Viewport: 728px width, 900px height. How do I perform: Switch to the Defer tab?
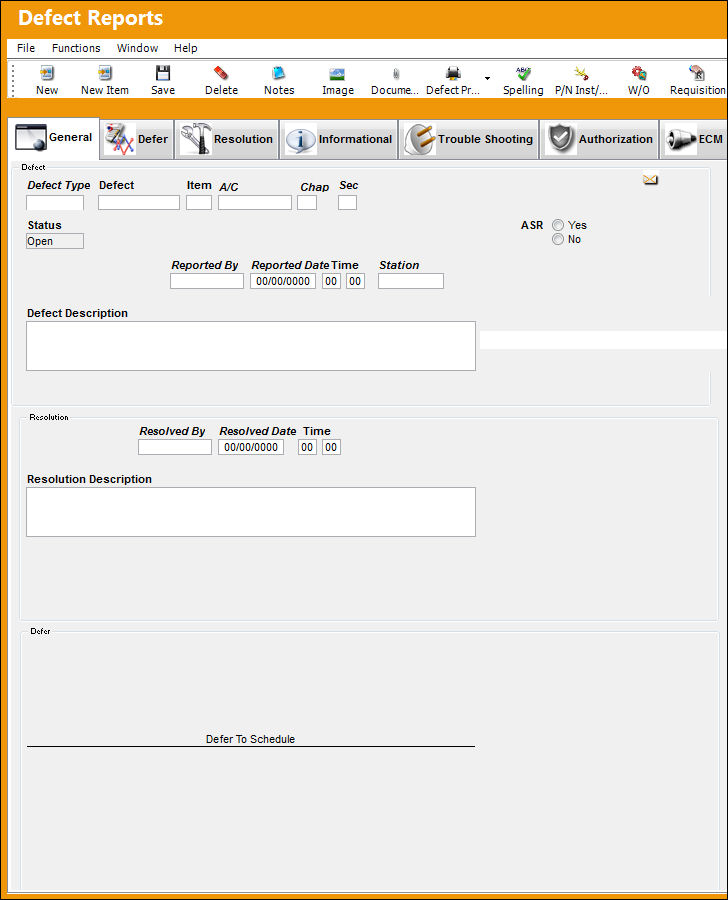coord(137,139)
